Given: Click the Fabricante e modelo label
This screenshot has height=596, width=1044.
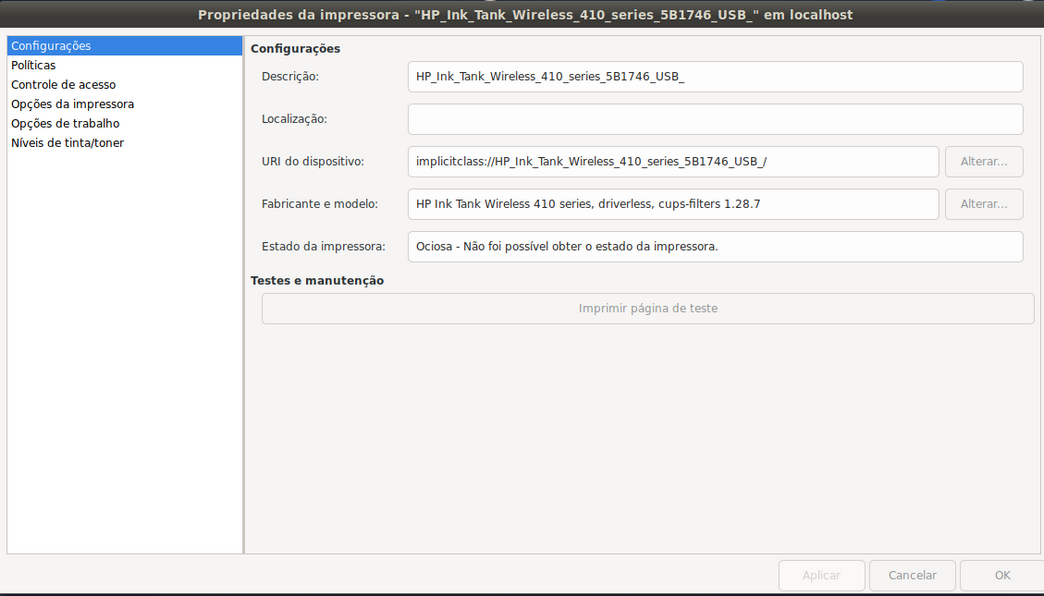Looking at the screenshot, I should coord(320,204).
